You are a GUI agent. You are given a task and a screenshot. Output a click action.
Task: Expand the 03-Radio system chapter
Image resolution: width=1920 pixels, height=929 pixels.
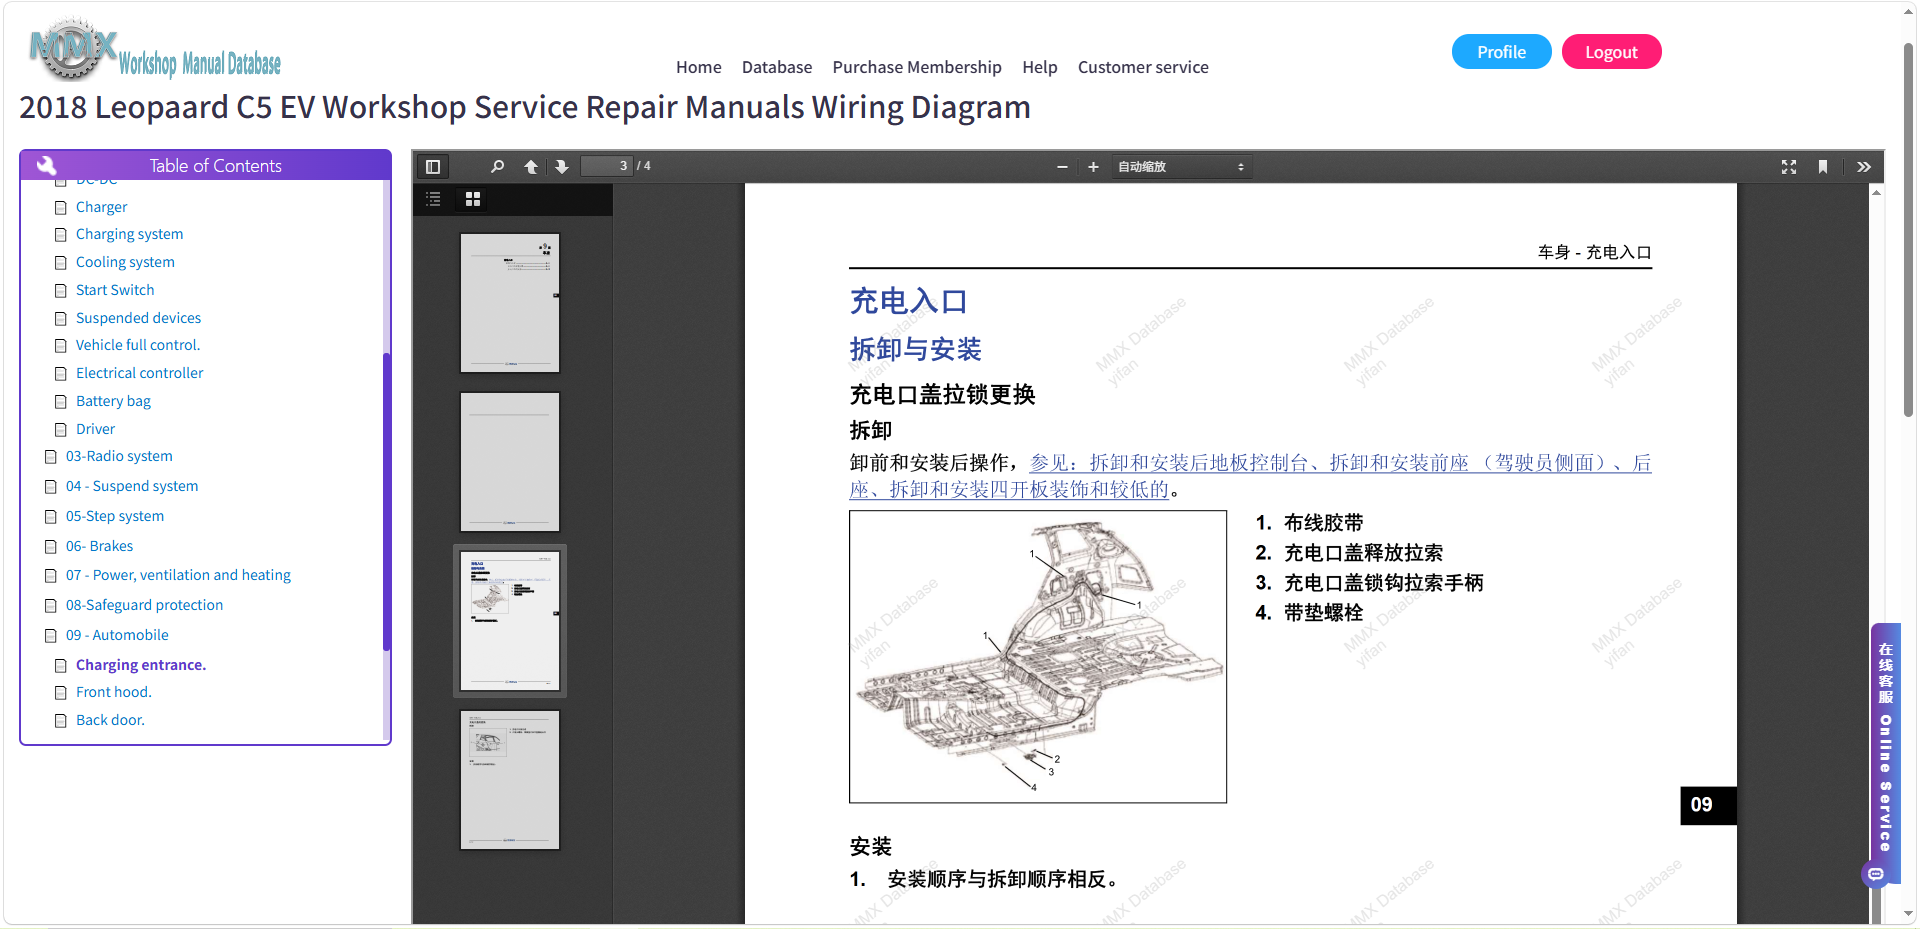[x=119, y=456]
